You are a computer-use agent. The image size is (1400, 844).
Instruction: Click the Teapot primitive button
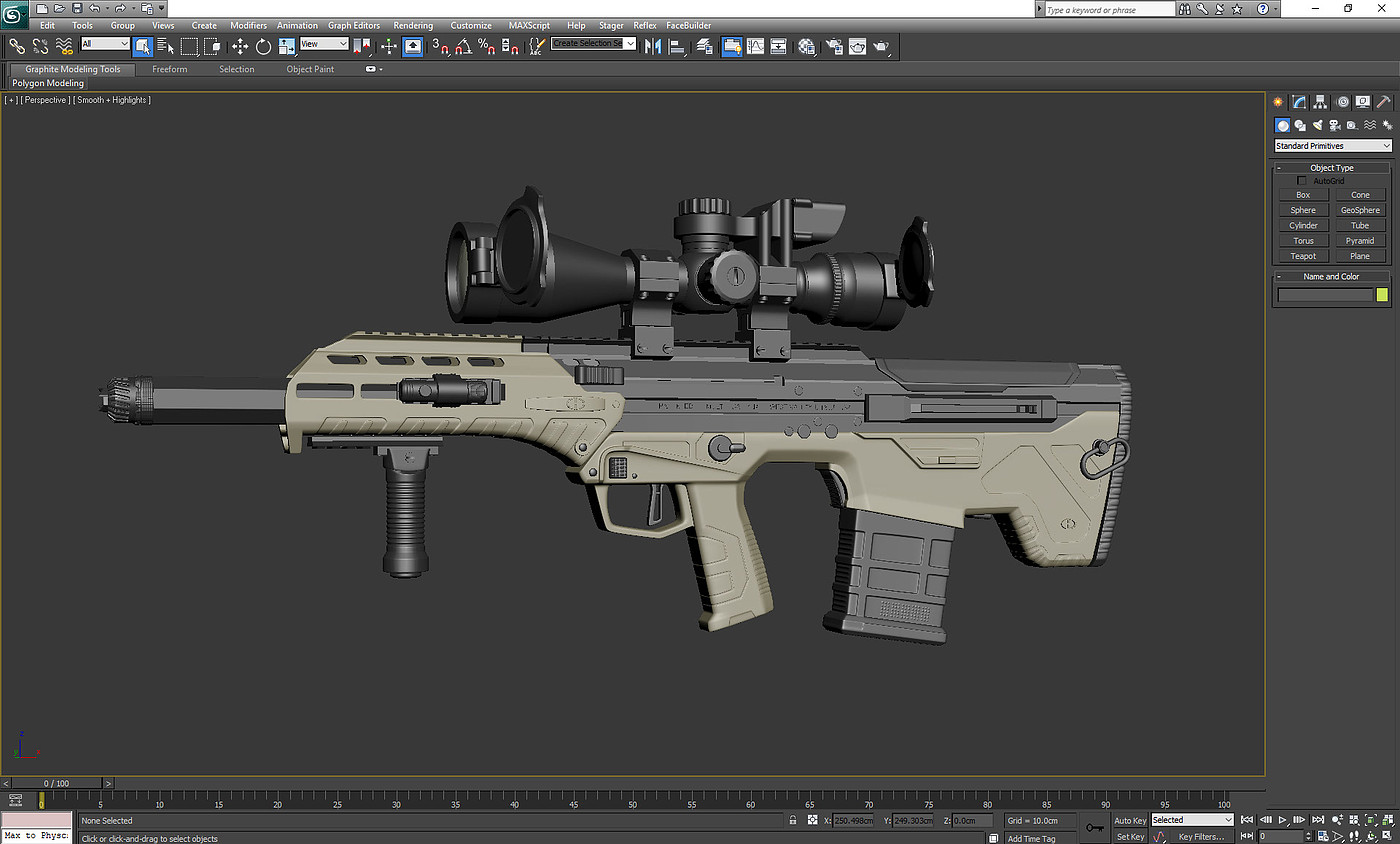point(1303,256)
